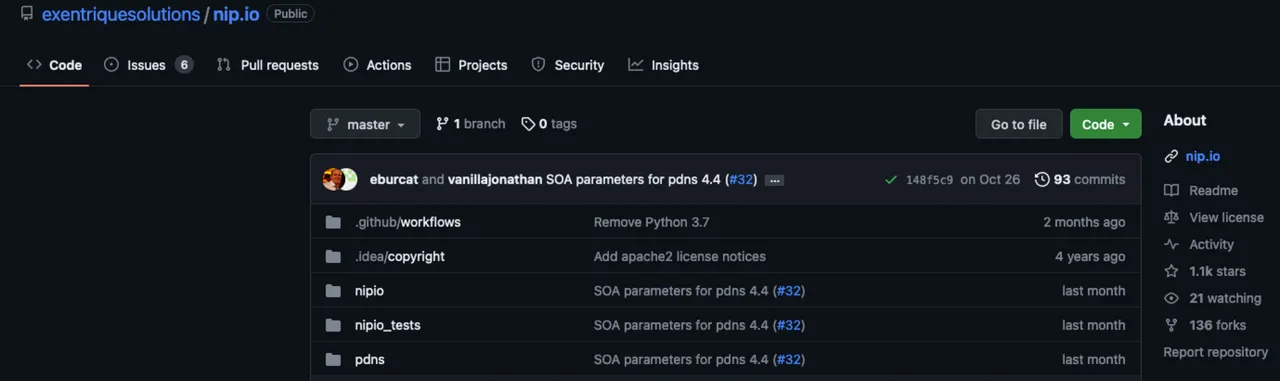Open the green Code dropdown button
1280x381 pixels.
coord(1105,124)
